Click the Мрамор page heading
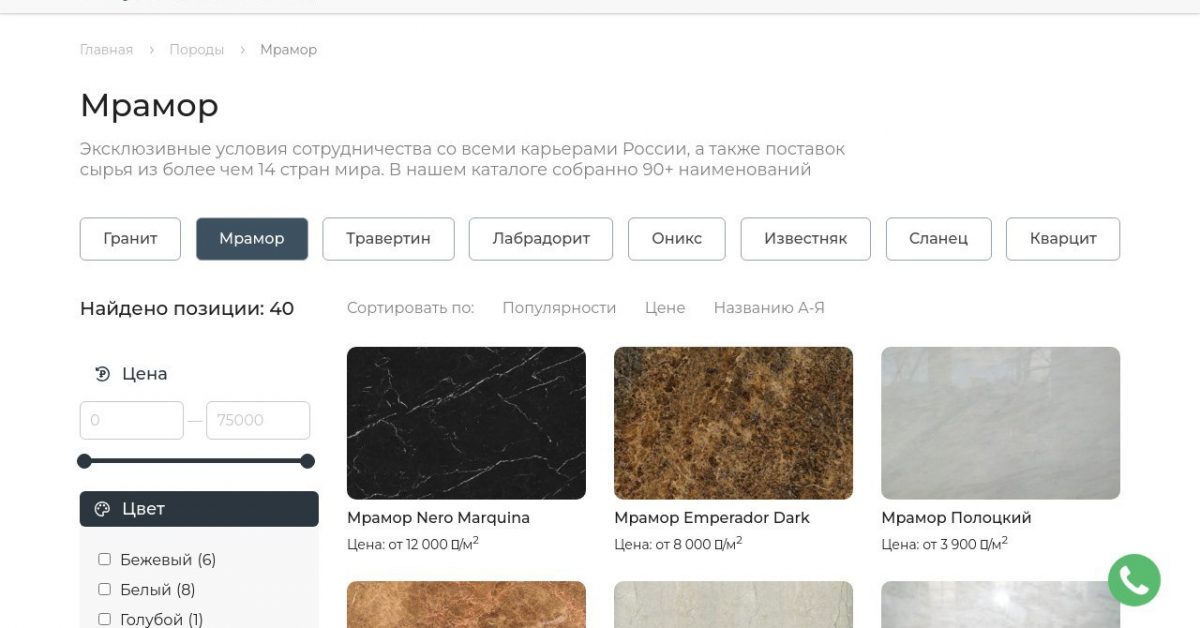 [x=149, y=105]
